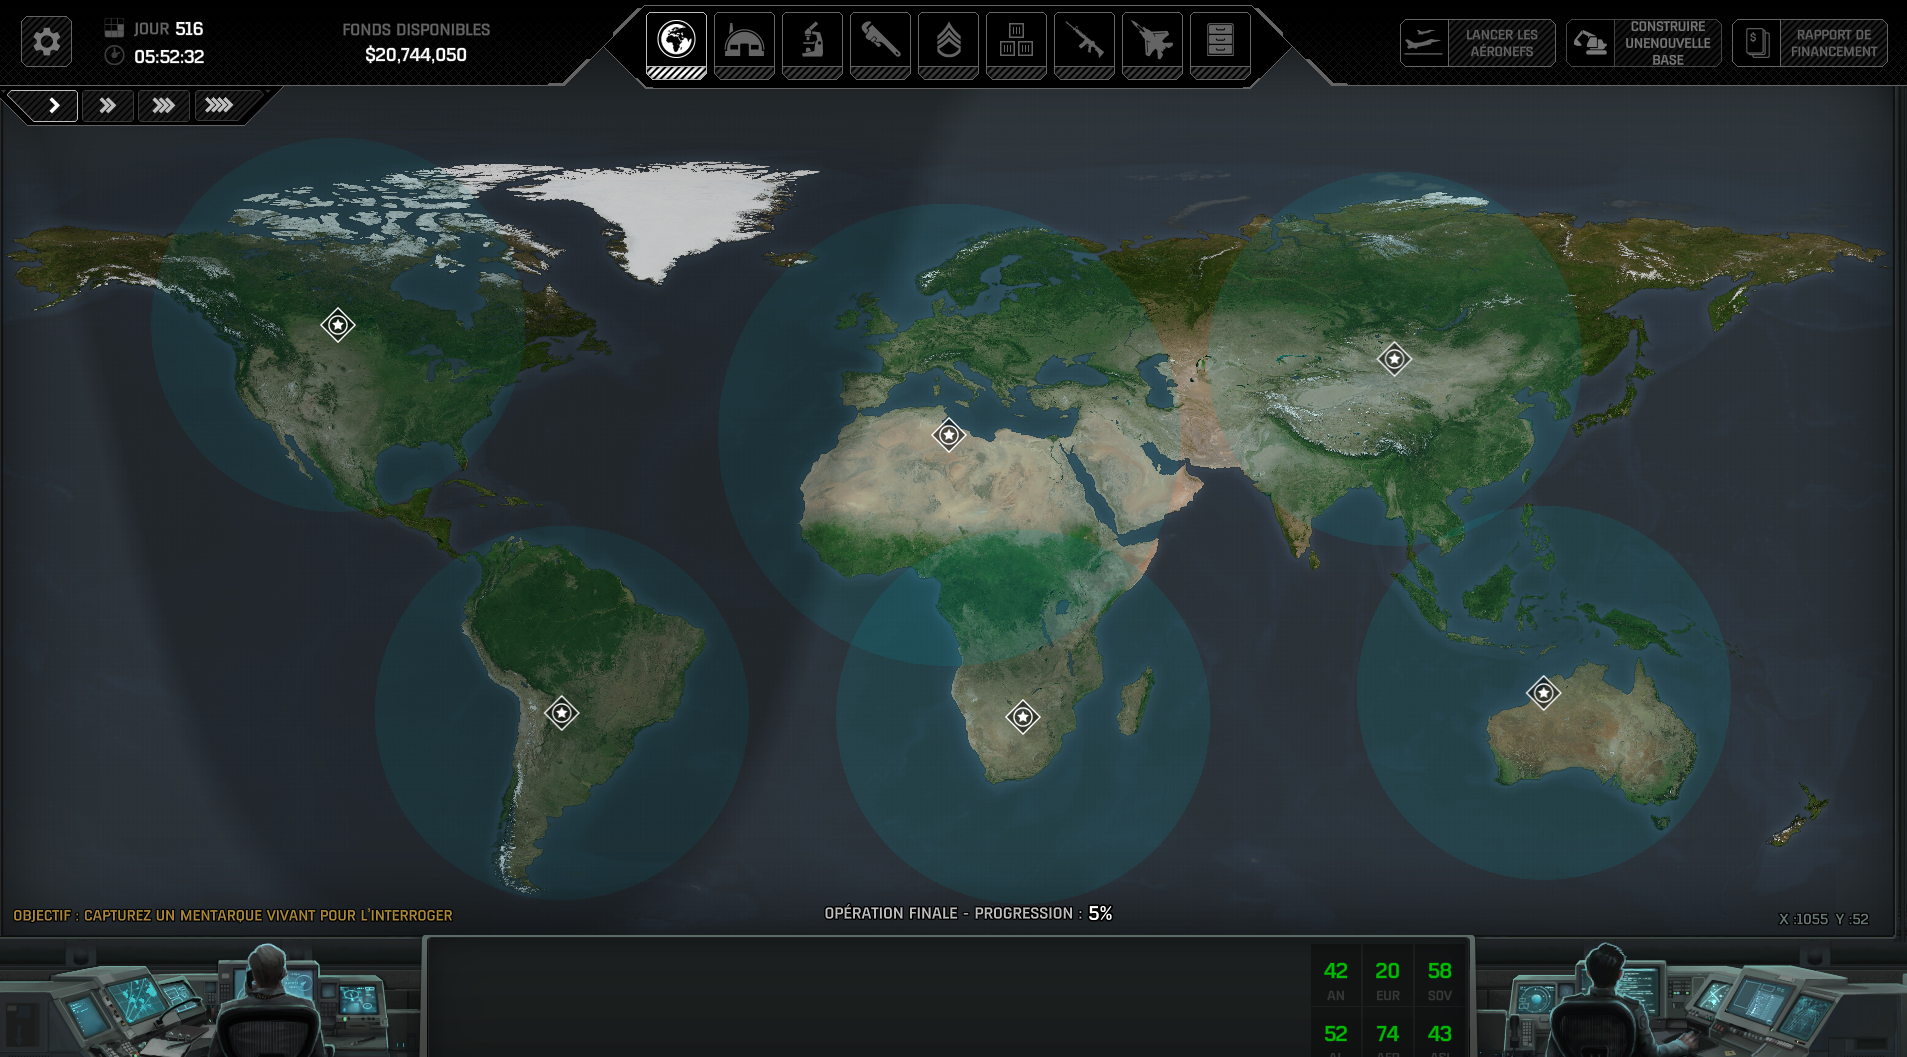
Task: Click Lancer les Aéronefs button
Action: coord(1478,43)
